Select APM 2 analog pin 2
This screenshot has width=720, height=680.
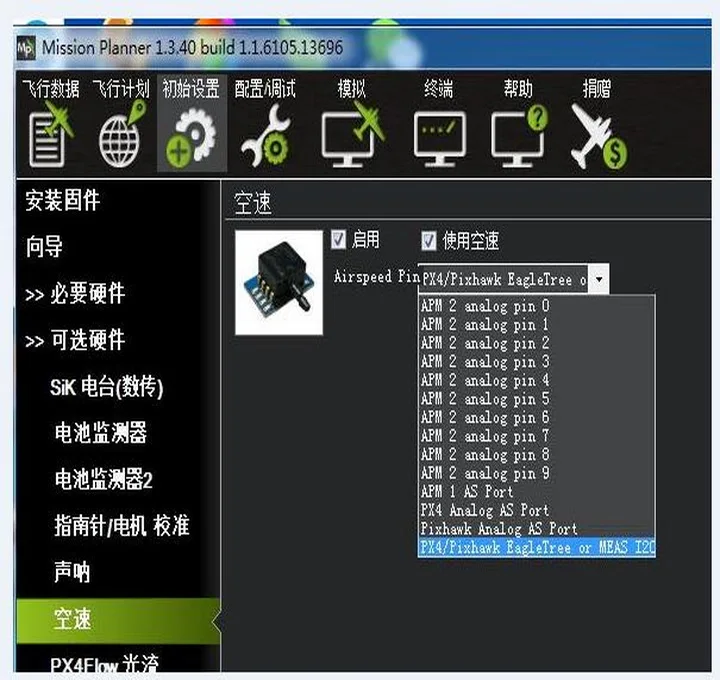point(536,343)
